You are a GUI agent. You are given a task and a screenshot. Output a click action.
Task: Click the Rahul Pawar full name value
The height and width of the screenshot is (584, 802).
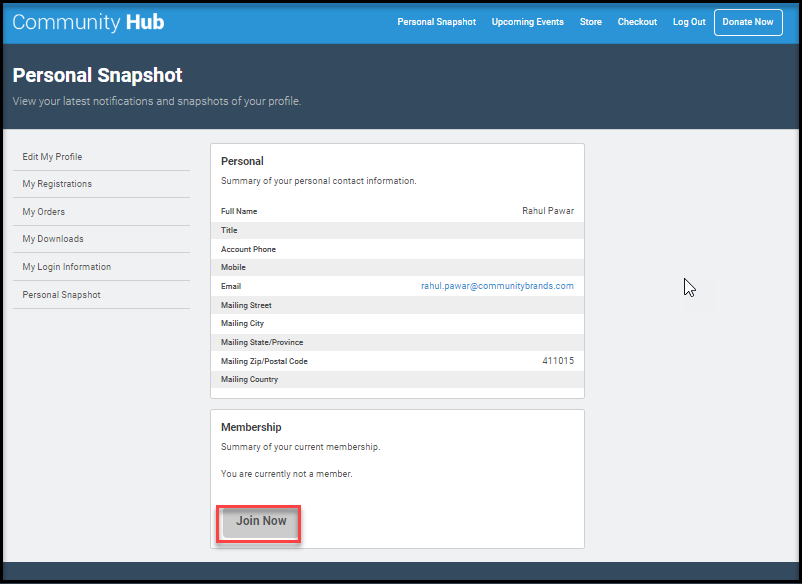[548, 211]
